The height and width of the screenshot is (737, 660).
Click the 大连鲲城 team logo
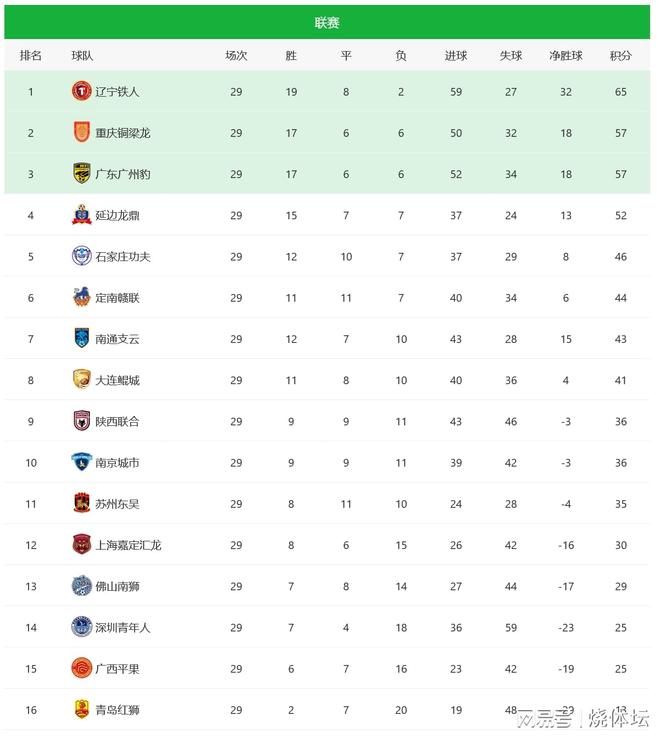tap(81, 380)
